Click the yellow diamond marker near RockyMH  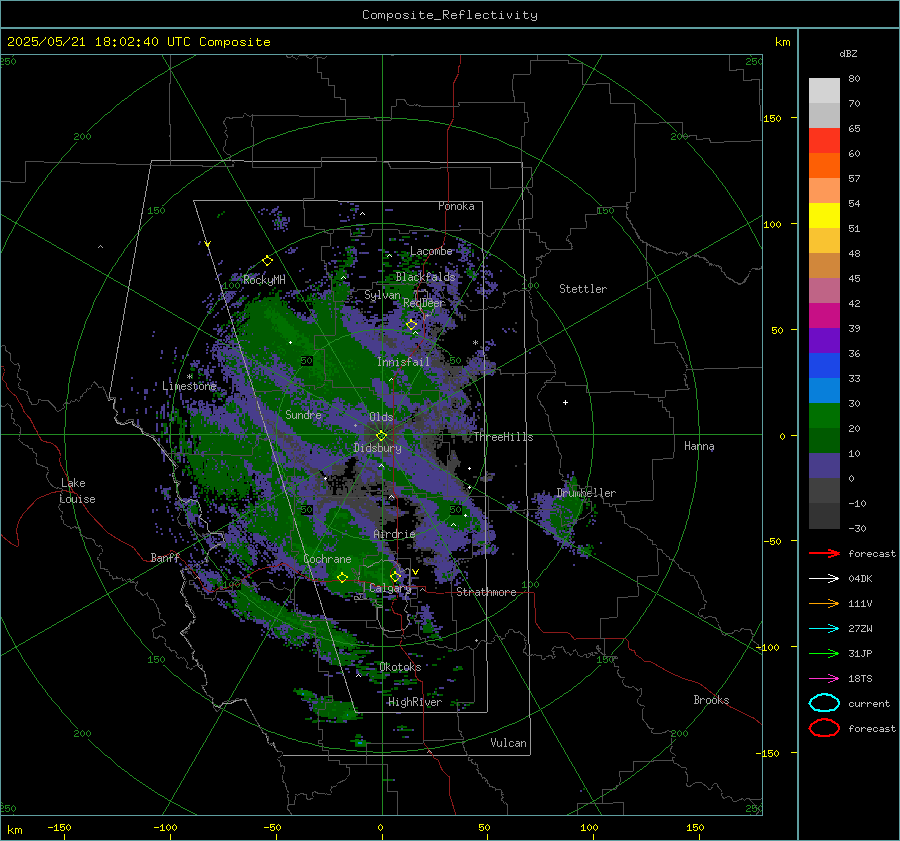(267, 261)
